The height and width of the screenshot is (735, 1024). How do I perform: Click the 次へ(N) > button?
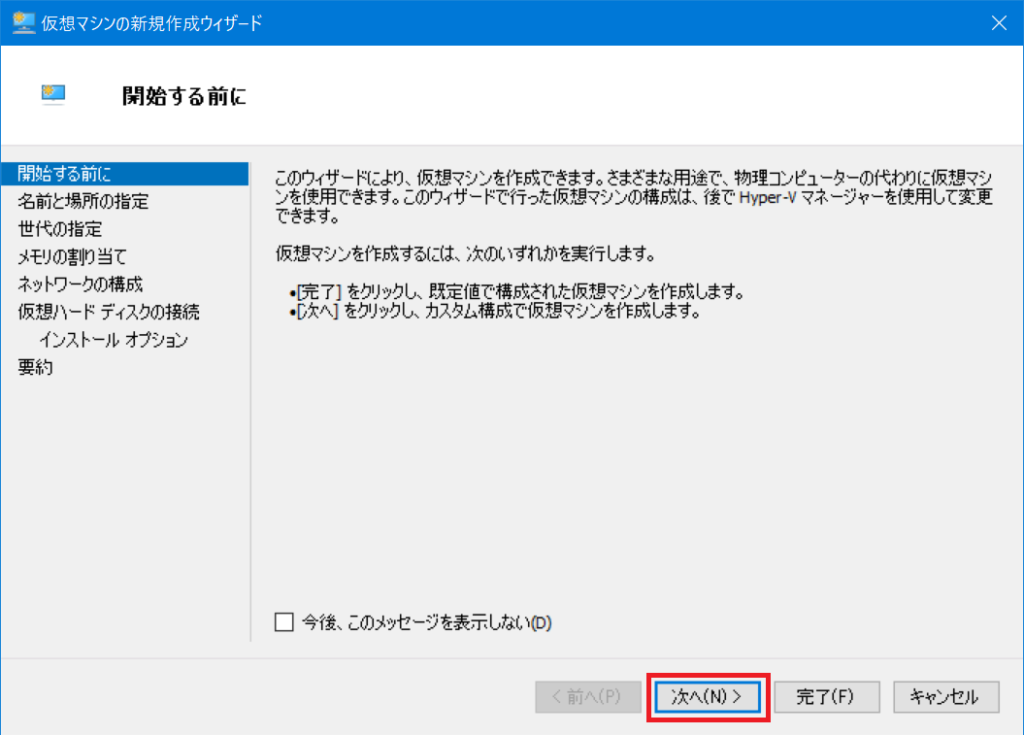point(707,696)
